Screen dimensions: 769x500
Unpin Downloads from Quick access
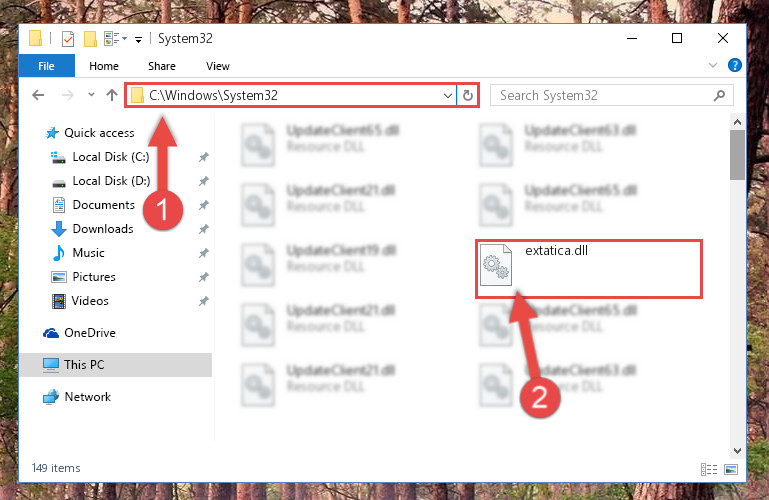tap(204, 229)
